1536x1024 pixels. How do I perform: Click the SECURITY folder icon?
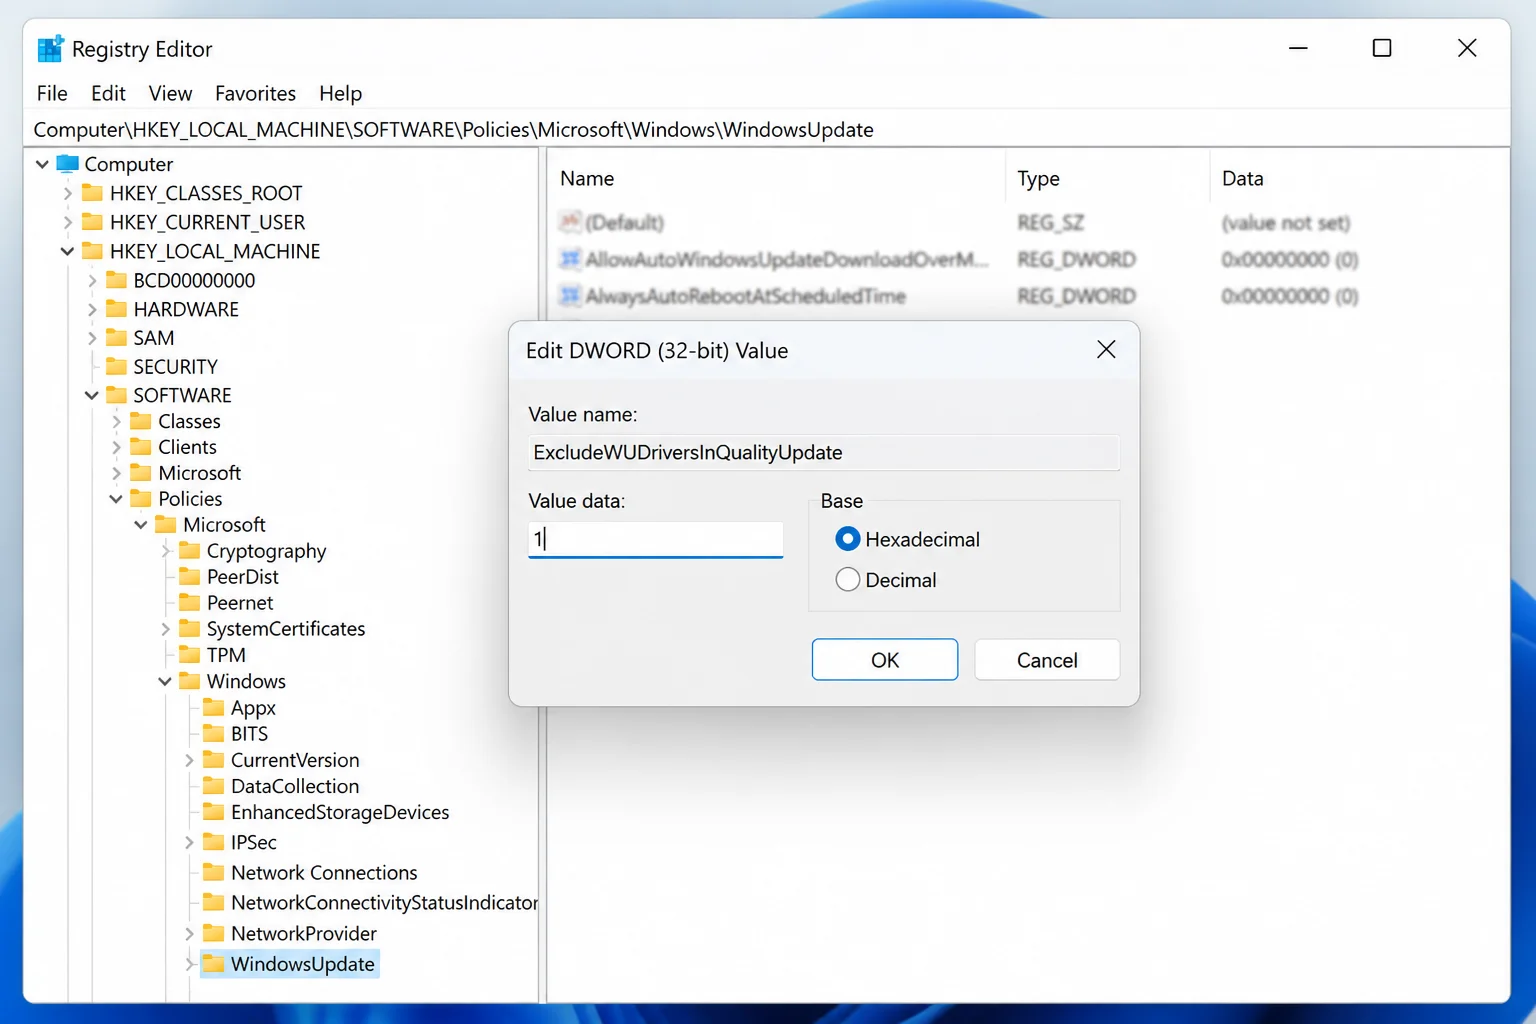116,366
